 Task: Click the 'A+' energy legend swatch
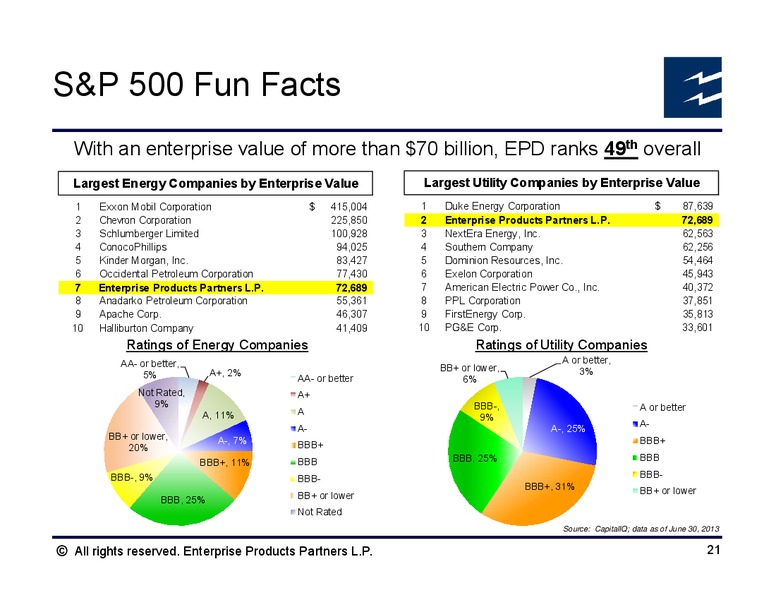pos(292,395)
